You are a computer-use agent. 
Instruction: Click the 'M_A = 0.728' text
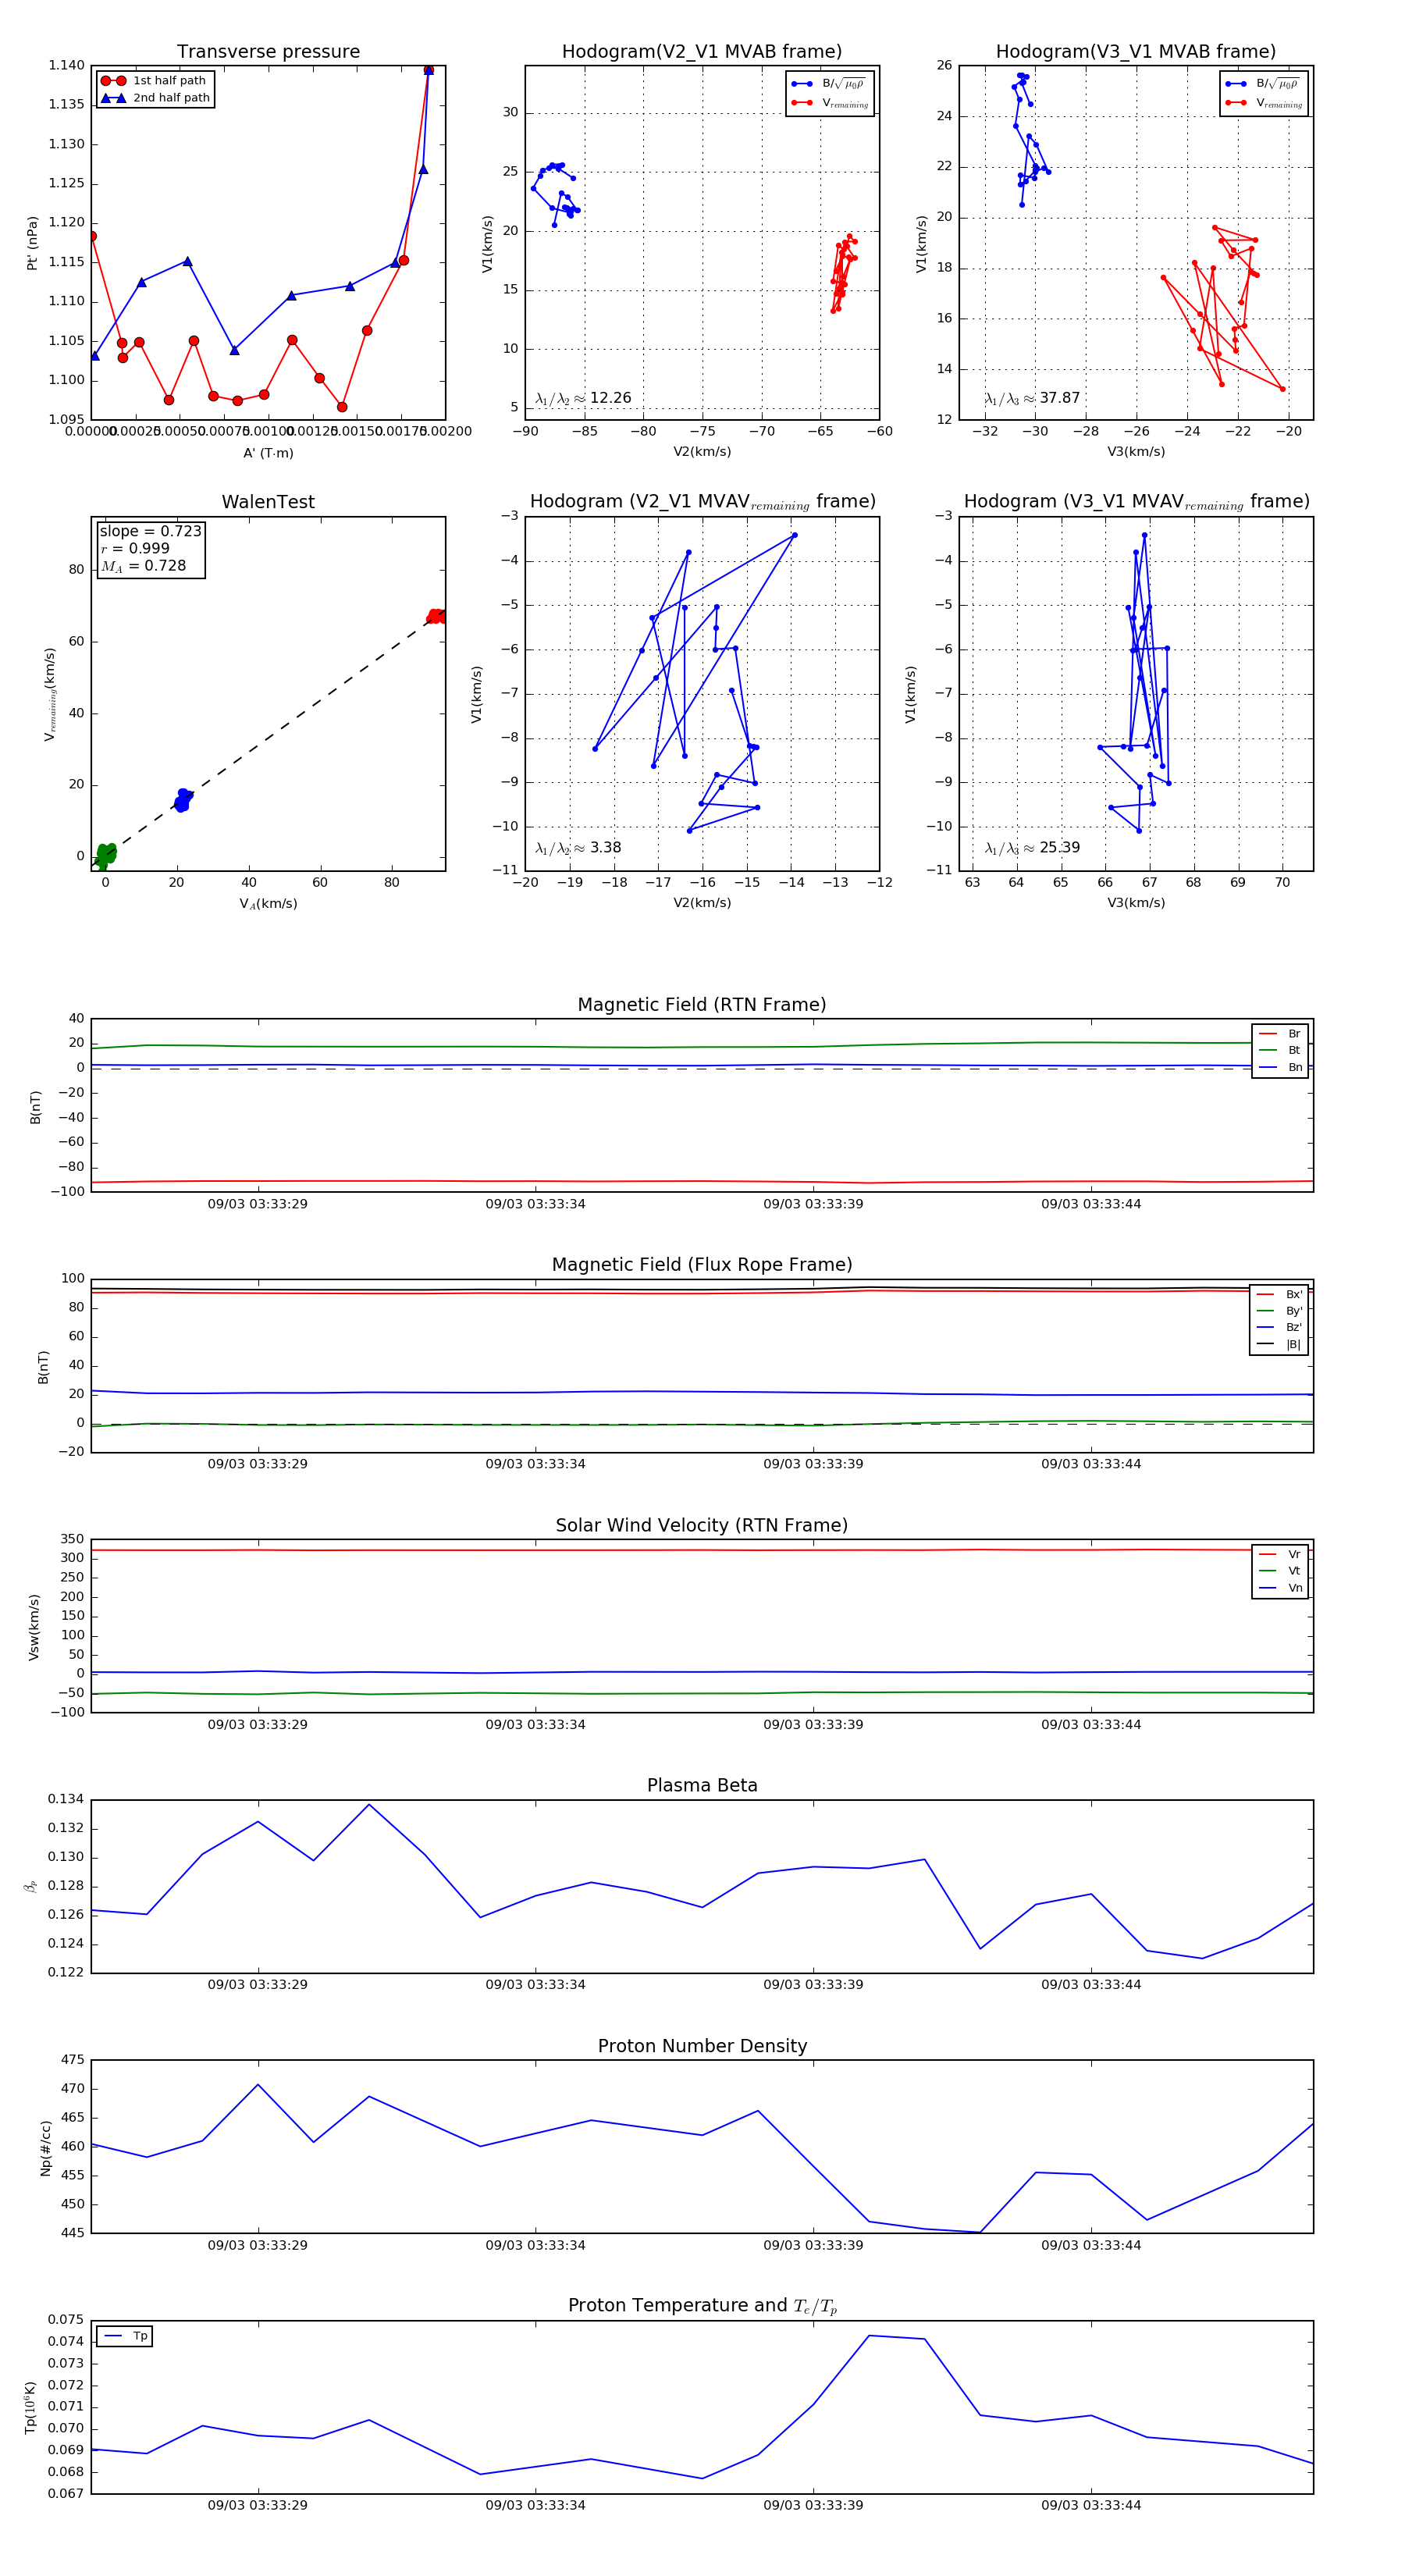143,566
